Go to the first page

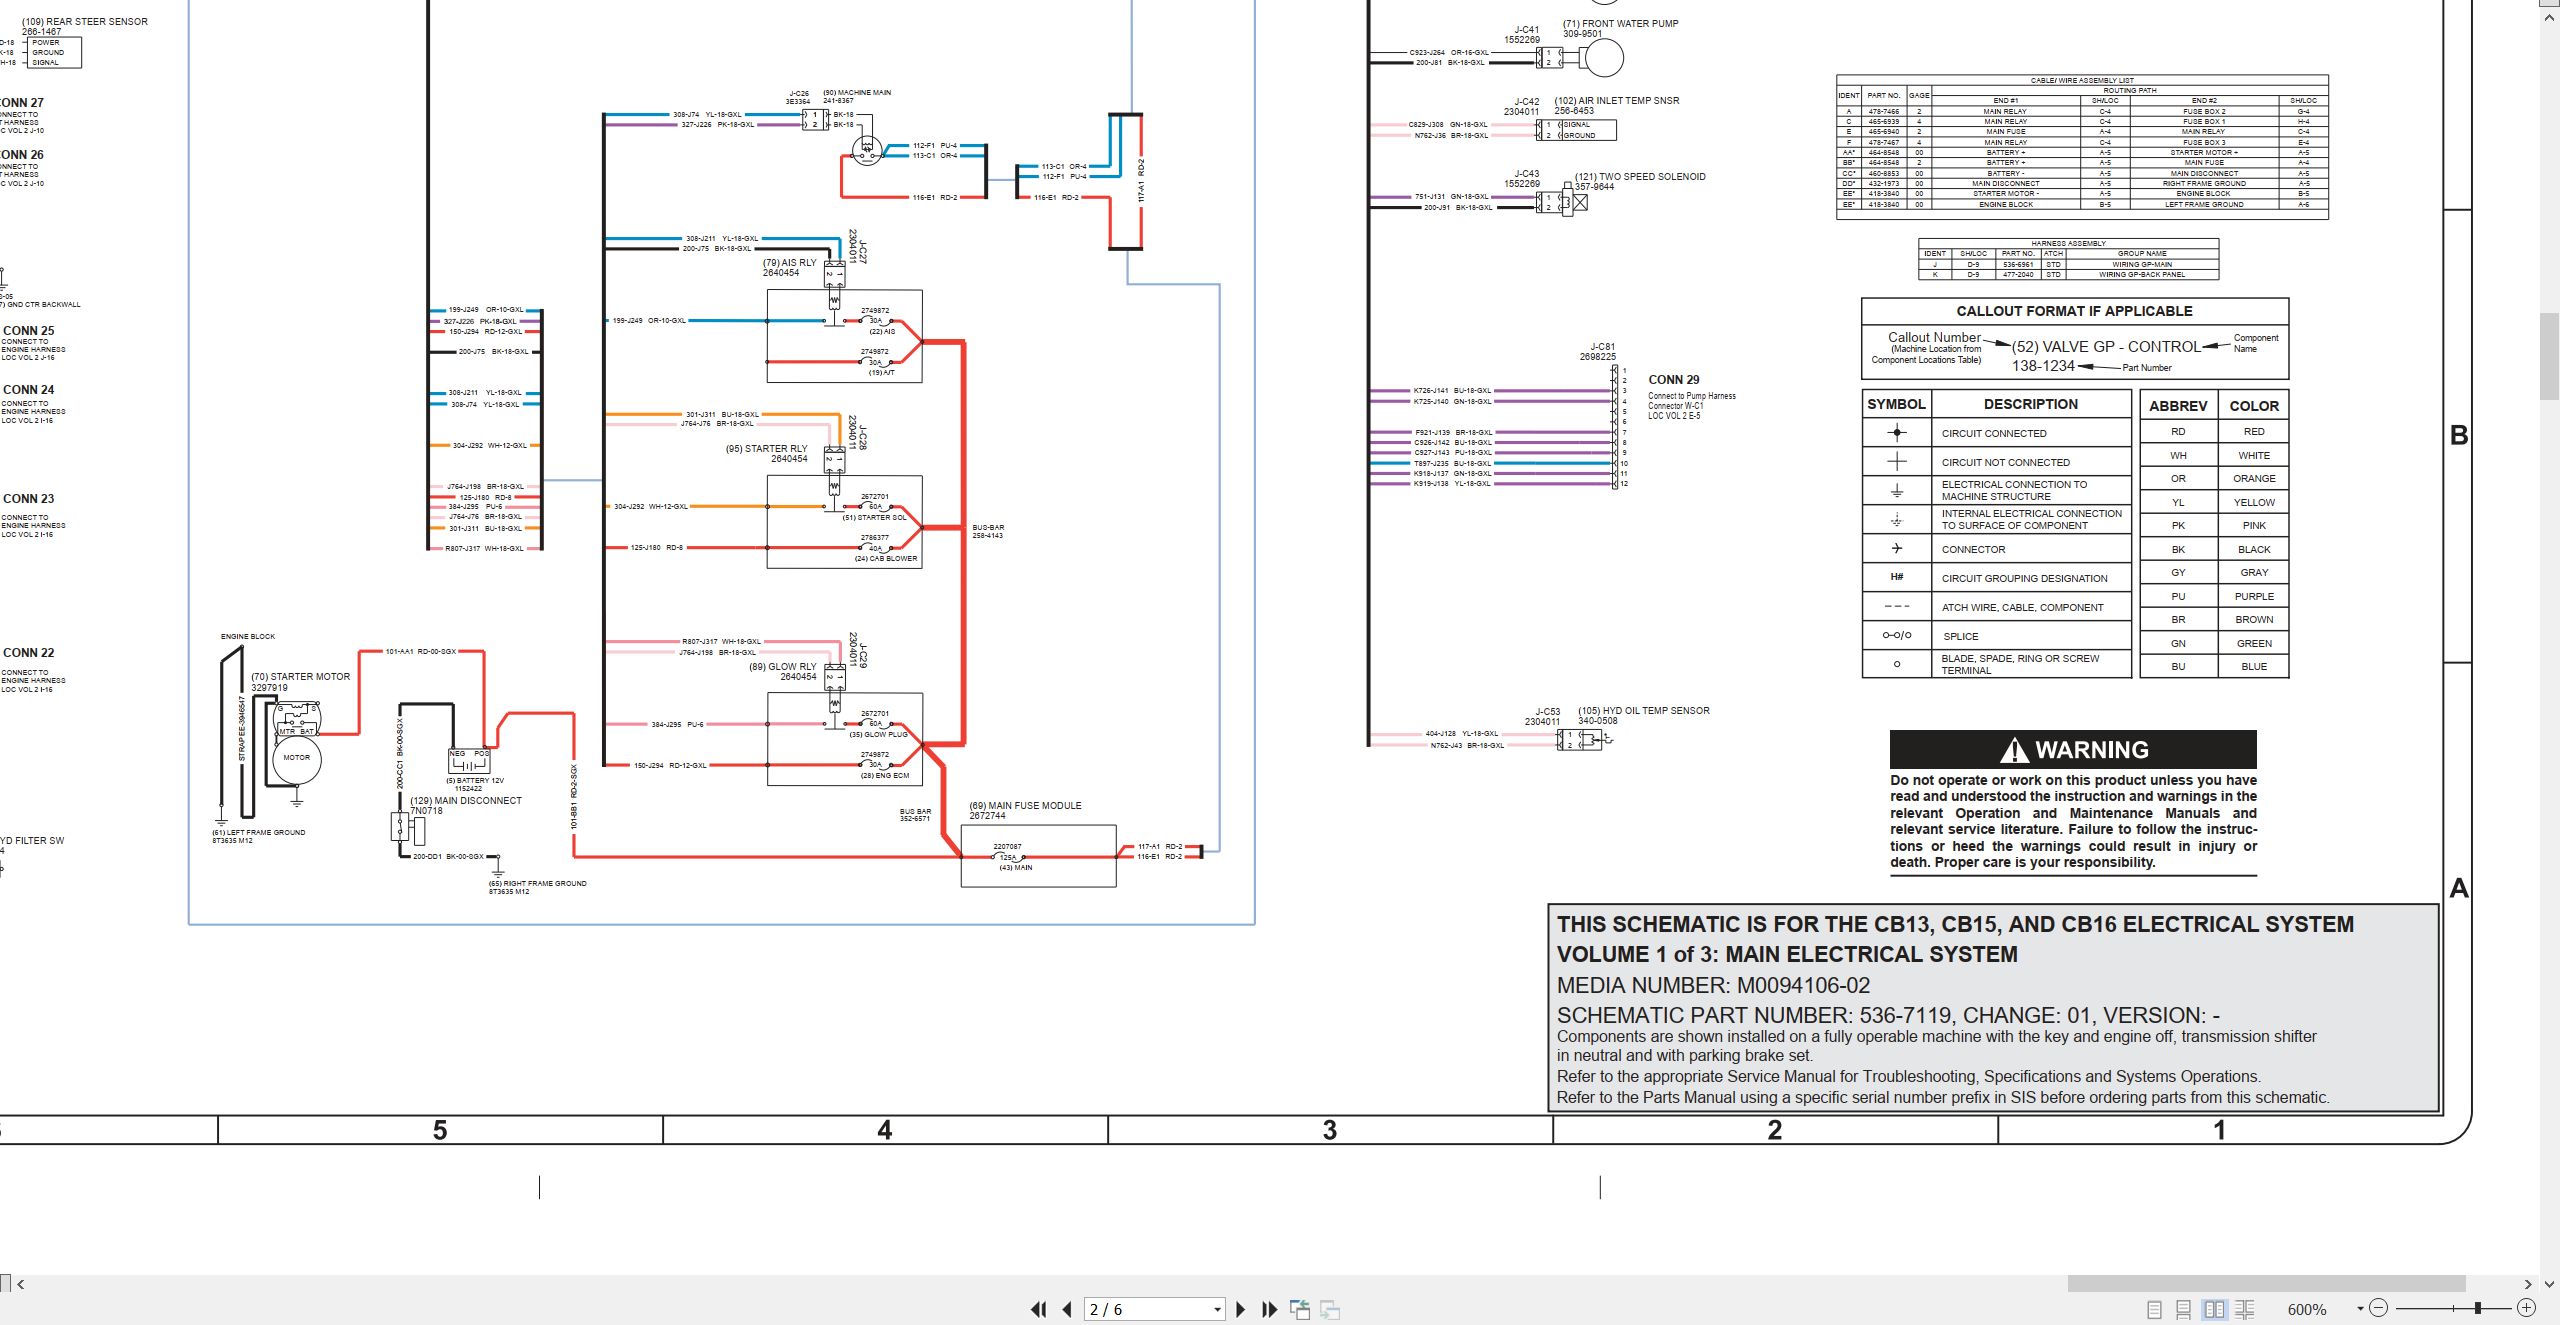[1039, 1309]
